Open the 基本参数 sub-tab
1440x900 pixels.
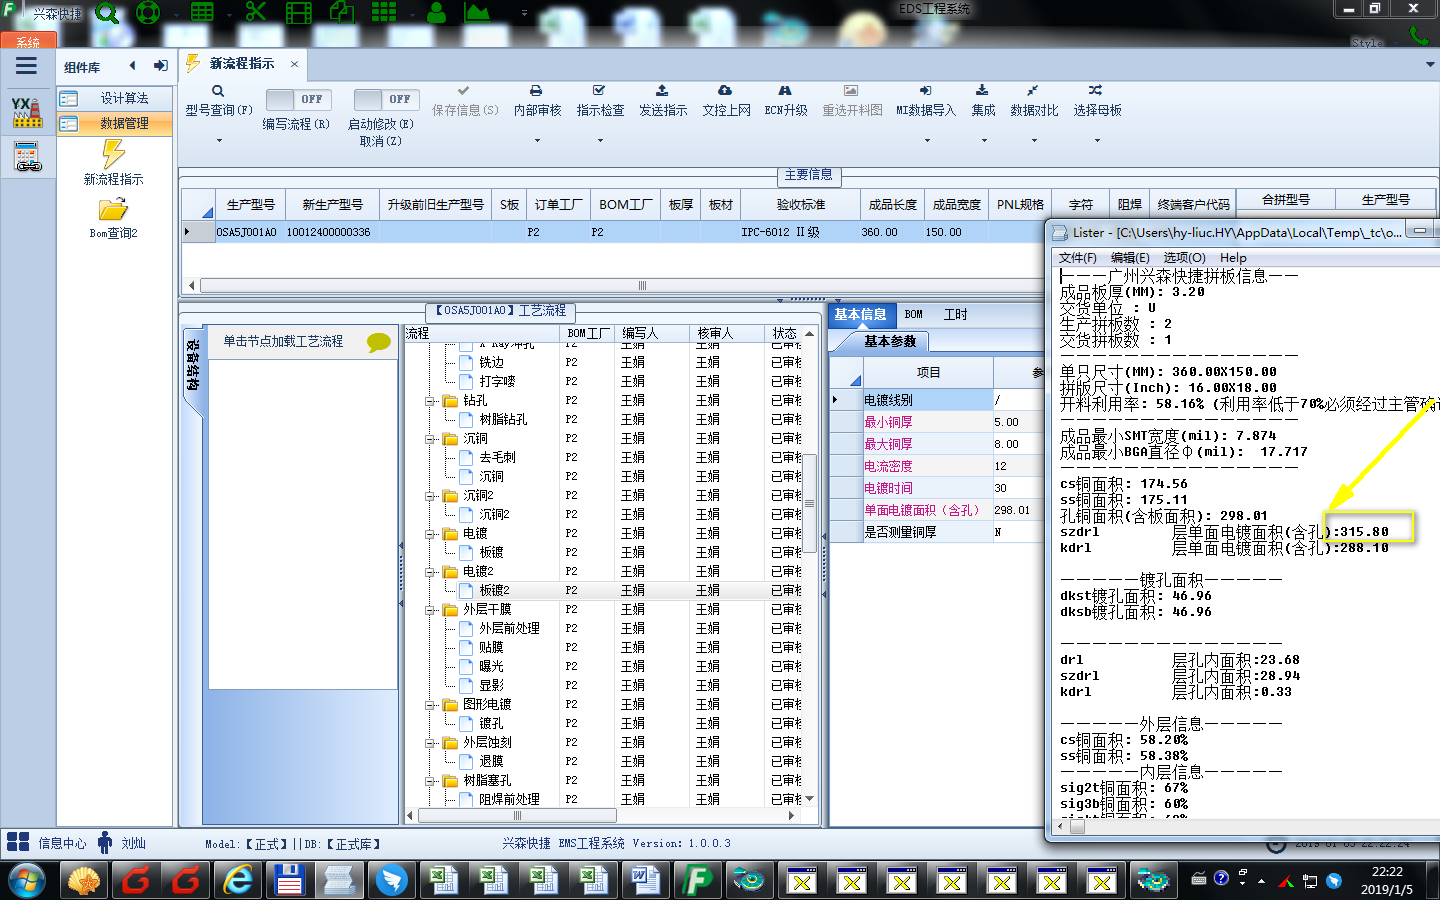[890, 341]
